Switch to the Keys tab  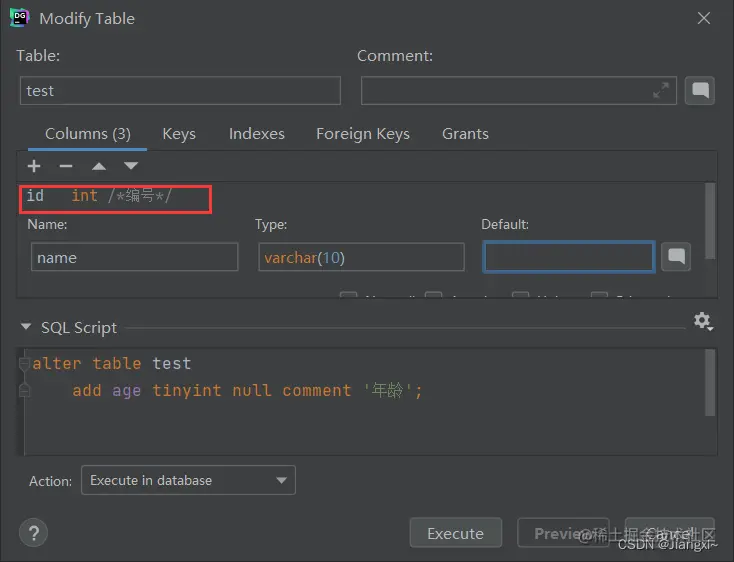(x=179, y=134)
